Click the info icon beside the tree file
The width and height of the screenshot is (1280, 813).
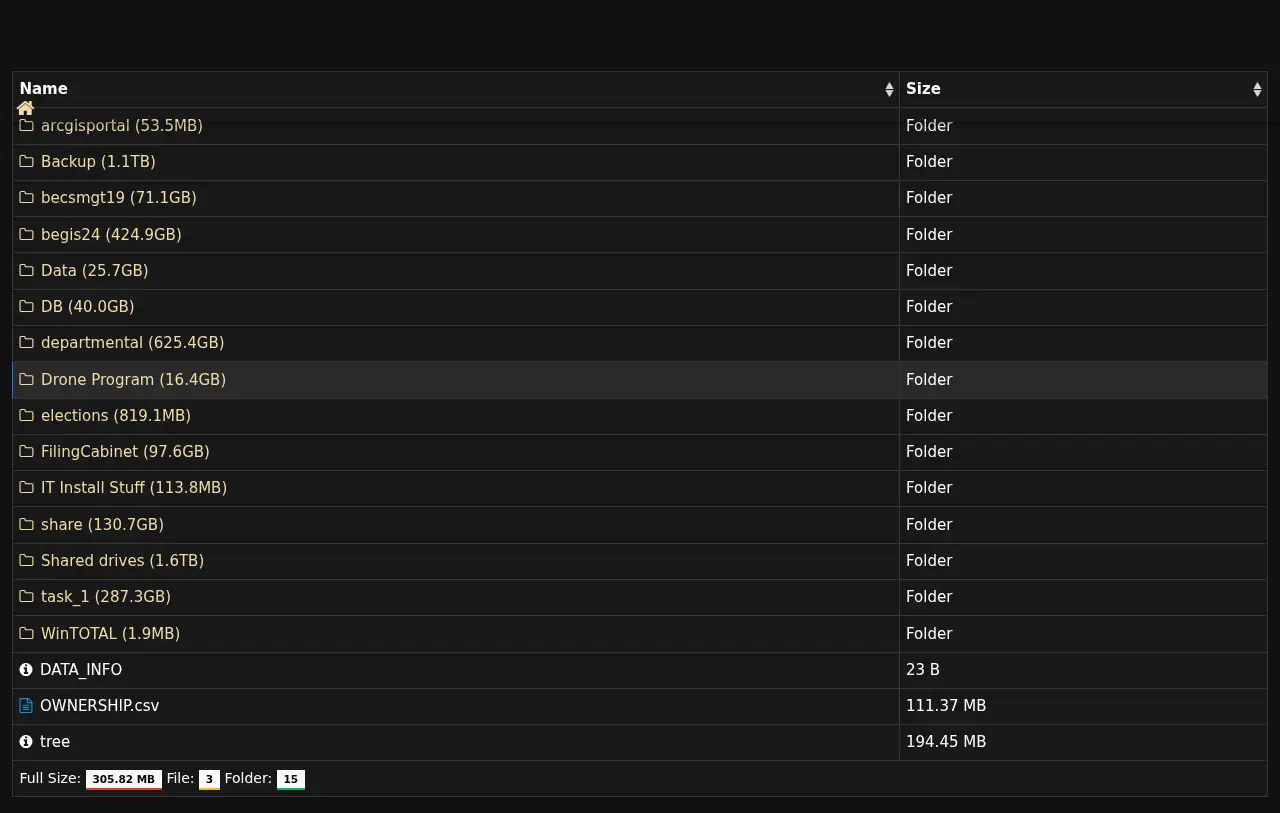pyautogui.click(x=26, y=742)
